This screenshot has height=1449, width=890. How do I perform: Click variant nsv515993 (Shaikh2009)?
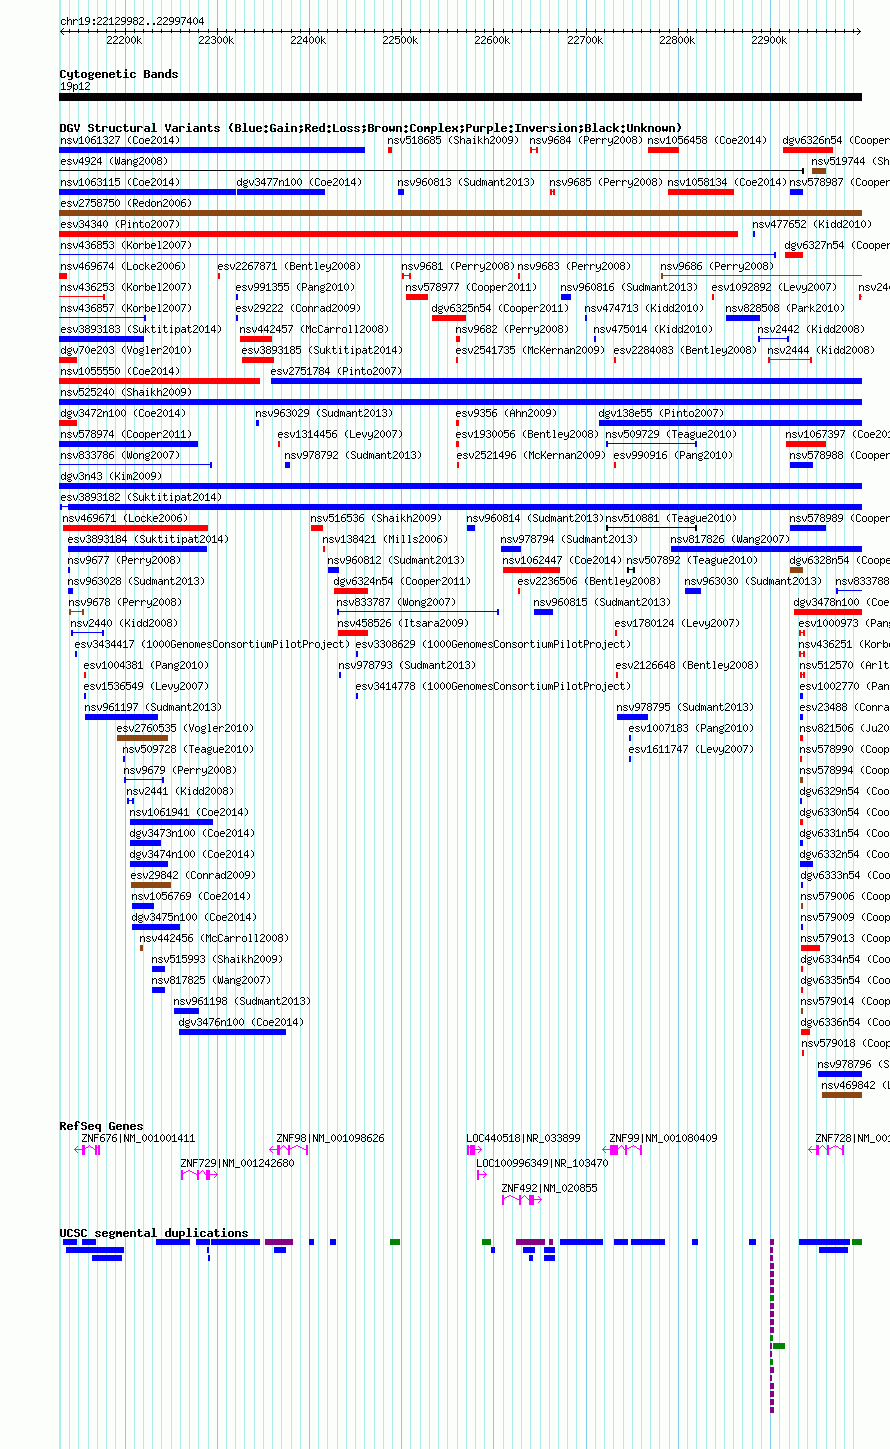217,959
